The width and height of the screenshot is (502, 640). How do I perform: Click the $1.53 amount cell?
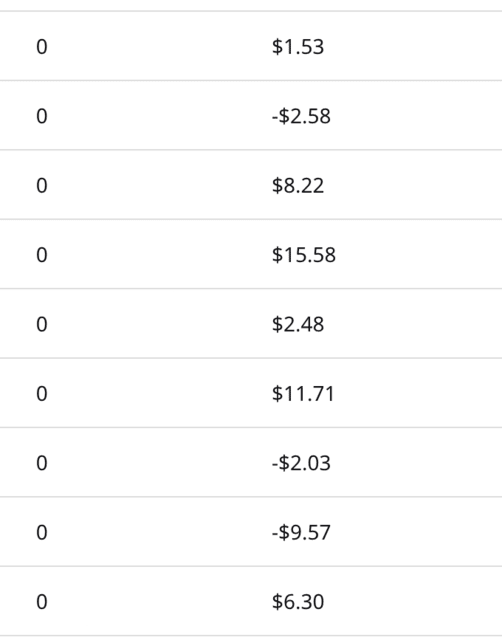(298, 47)
